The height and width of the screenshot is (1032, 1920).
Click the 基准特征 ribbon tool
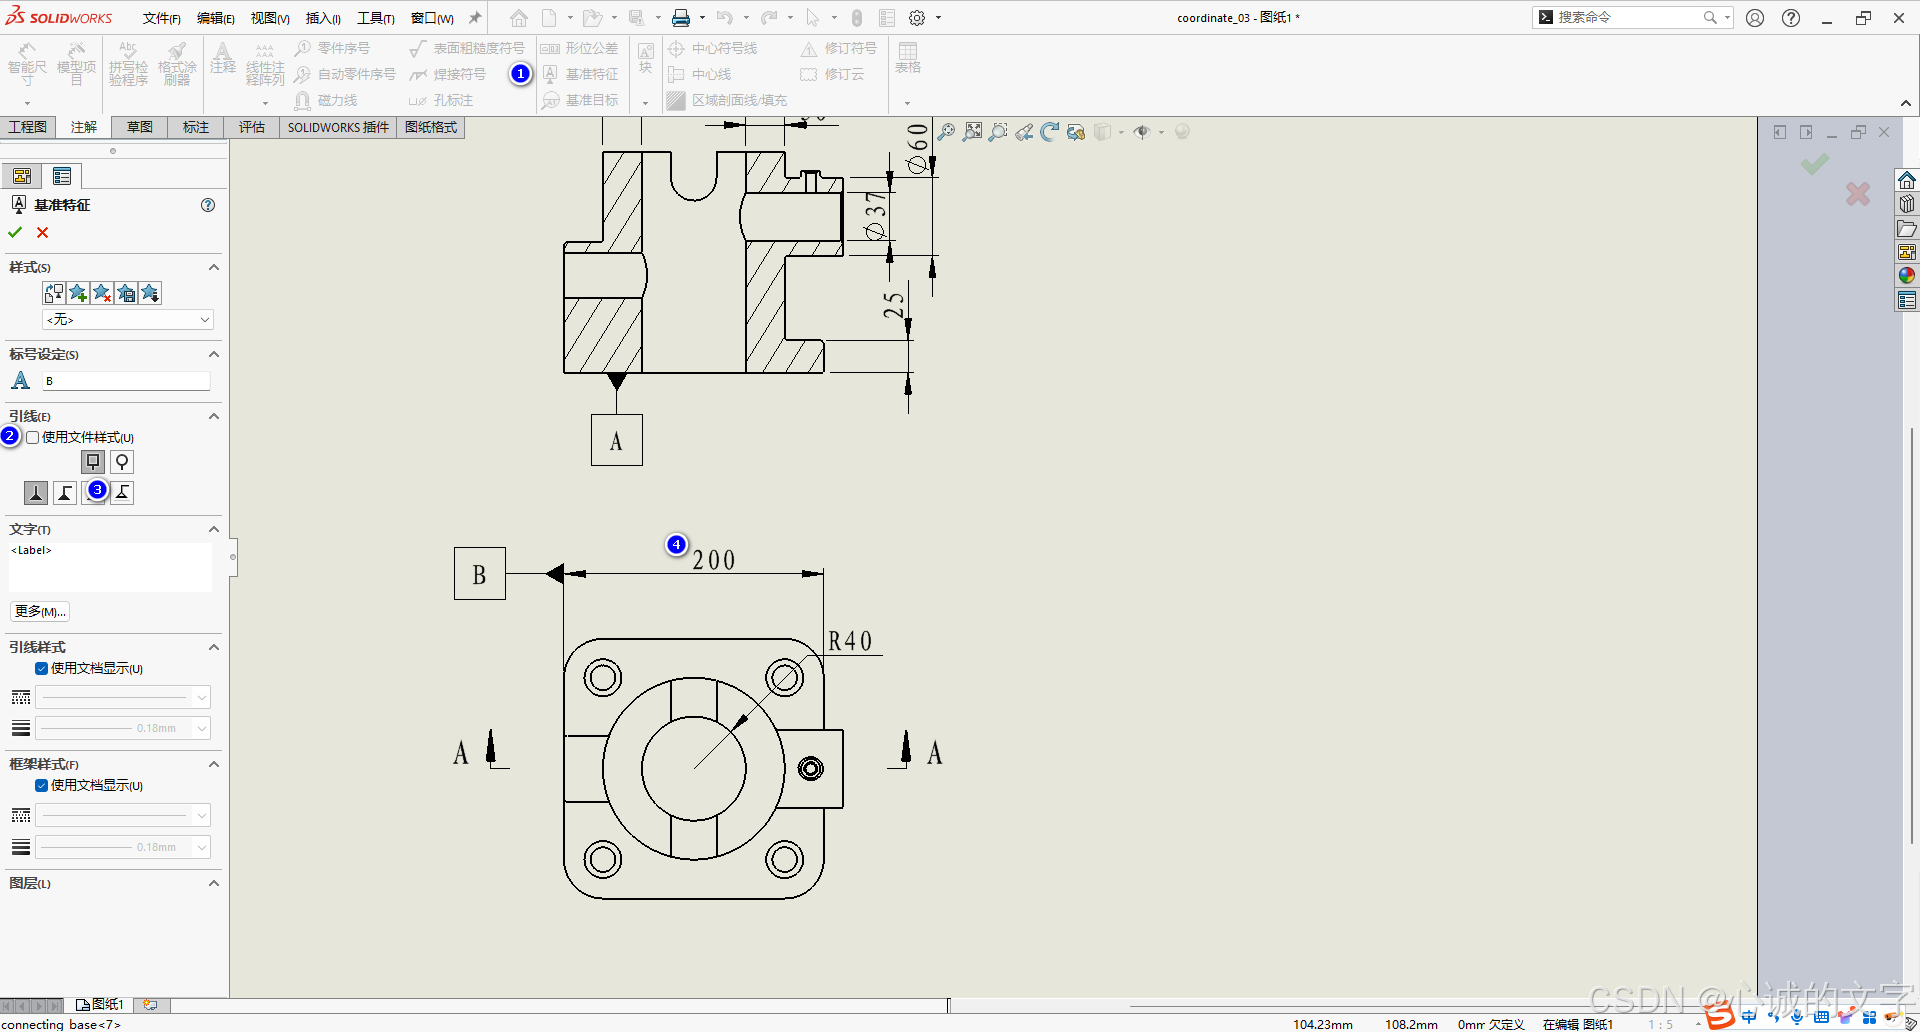(x=581, y=74)
